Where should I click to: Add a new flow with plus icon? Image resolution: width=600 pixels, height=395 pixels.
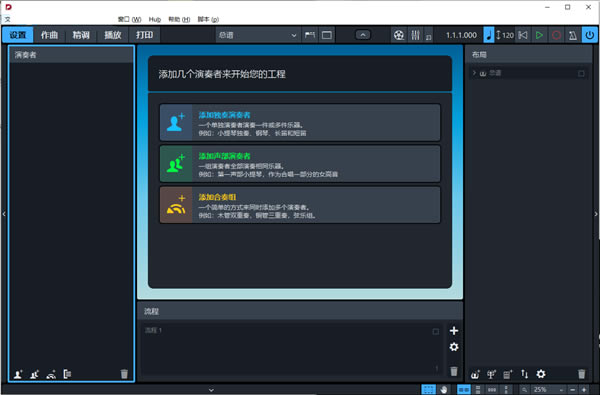[454, 331]
